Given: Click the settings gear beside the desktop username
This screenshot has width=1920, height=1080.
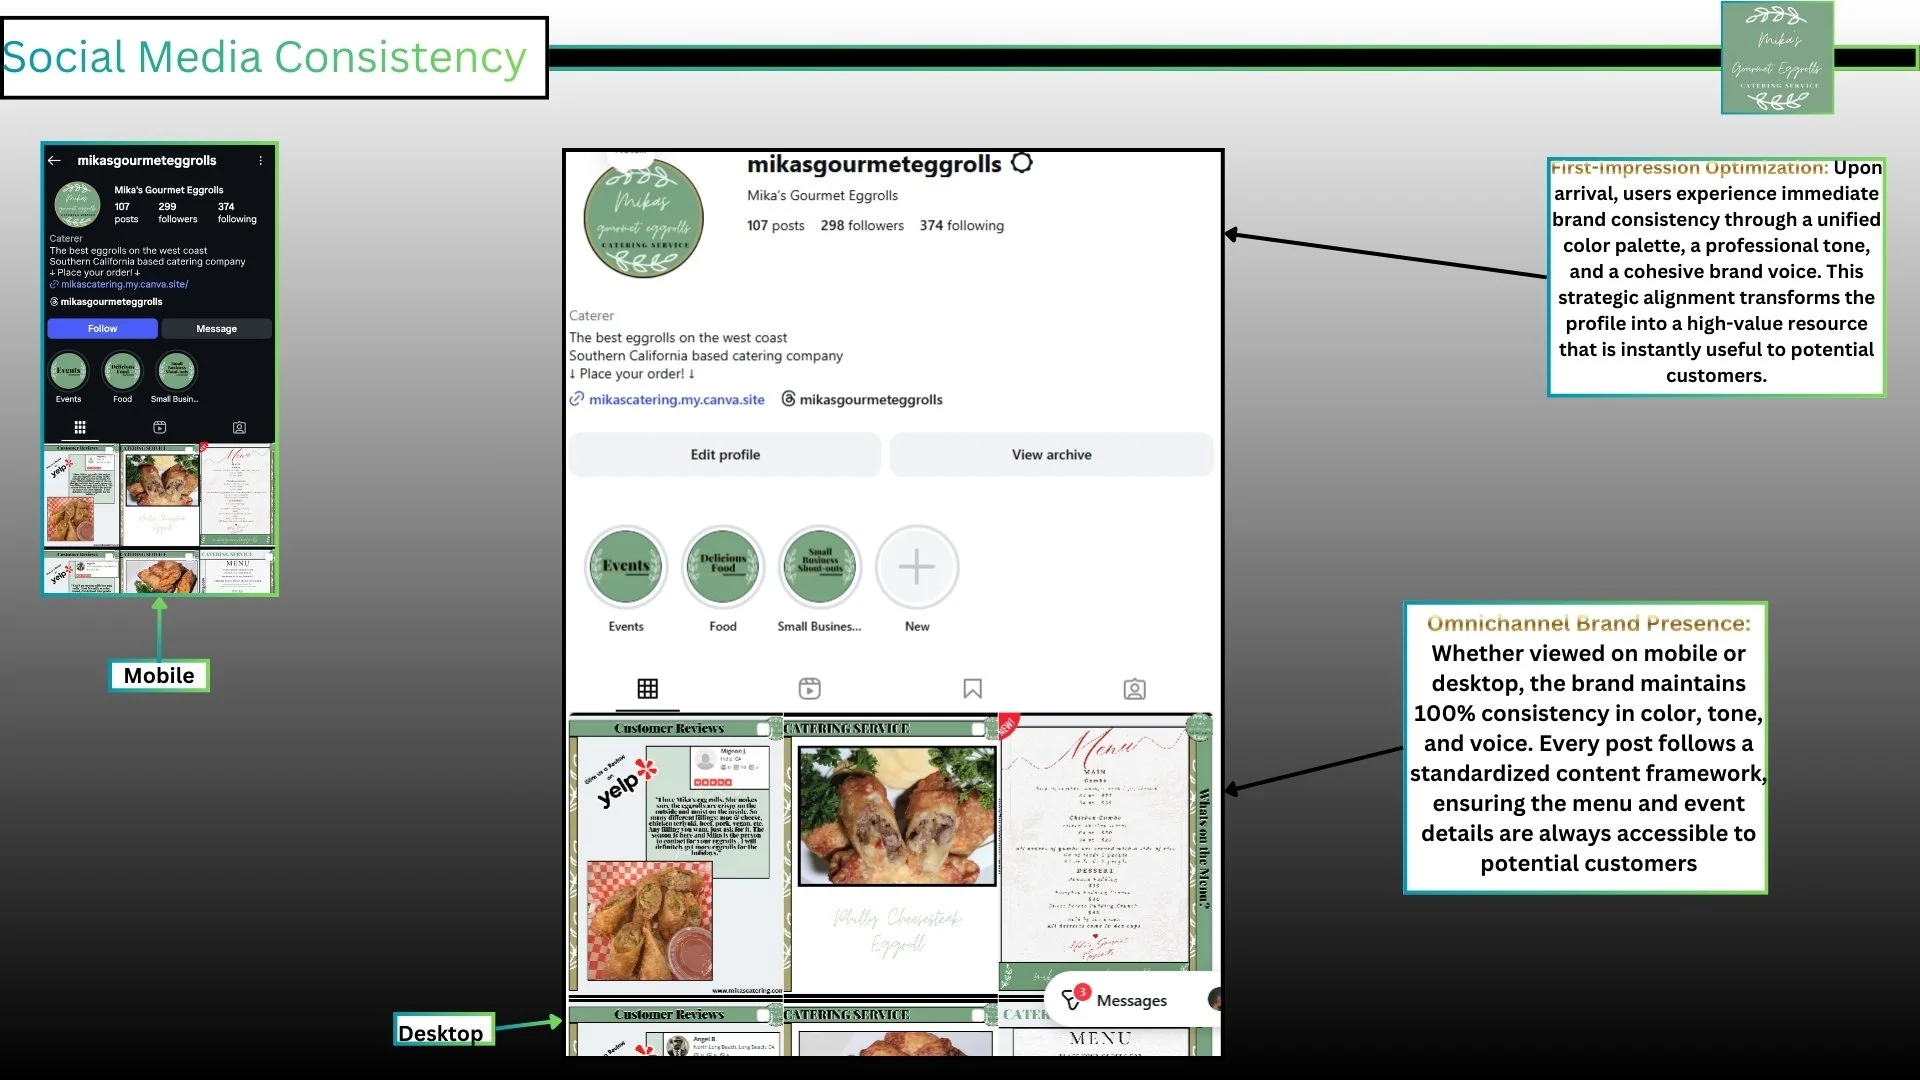Looking at the screenshot, I should pyautogui.click(x=1021, y=163).
